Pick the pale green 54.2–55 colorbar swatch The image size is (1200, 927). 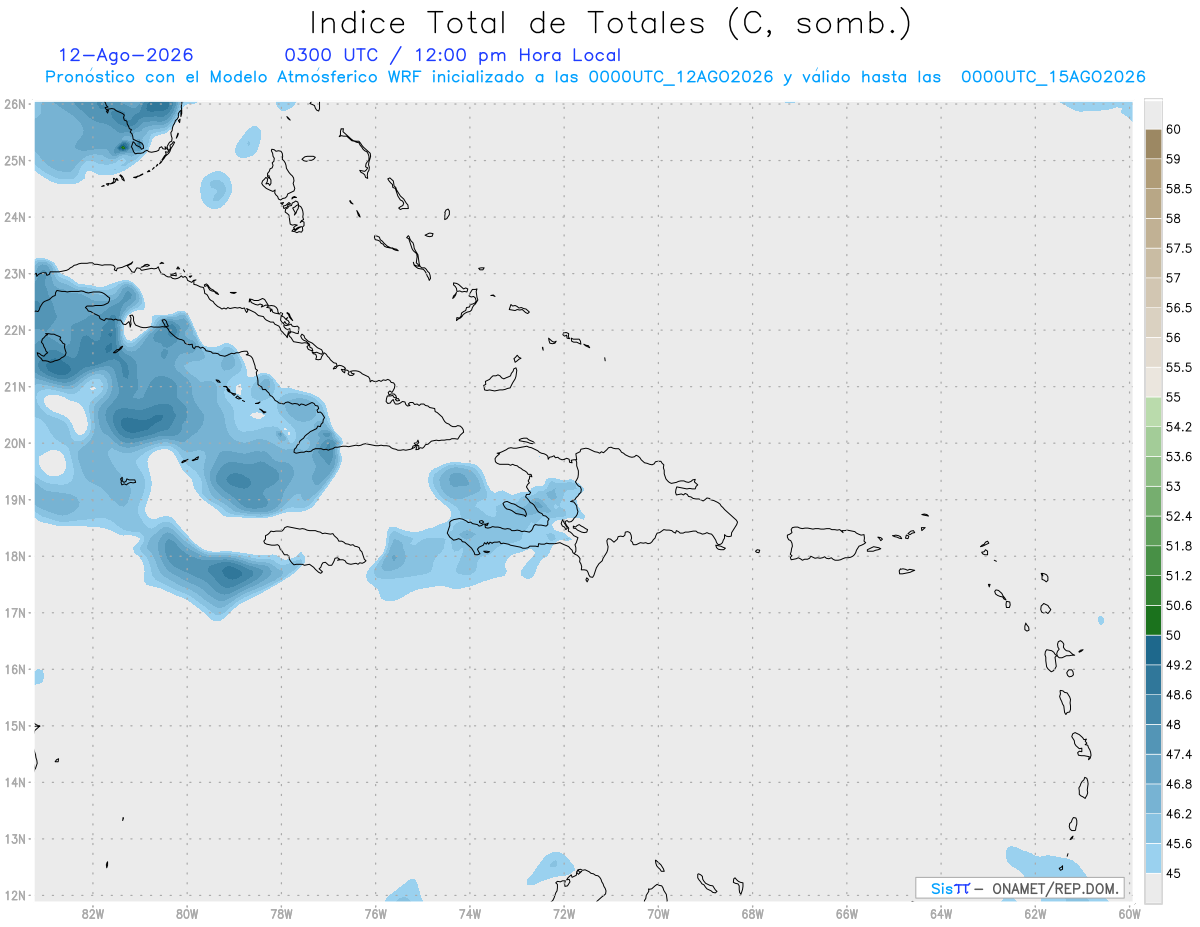coord(1153,412)
